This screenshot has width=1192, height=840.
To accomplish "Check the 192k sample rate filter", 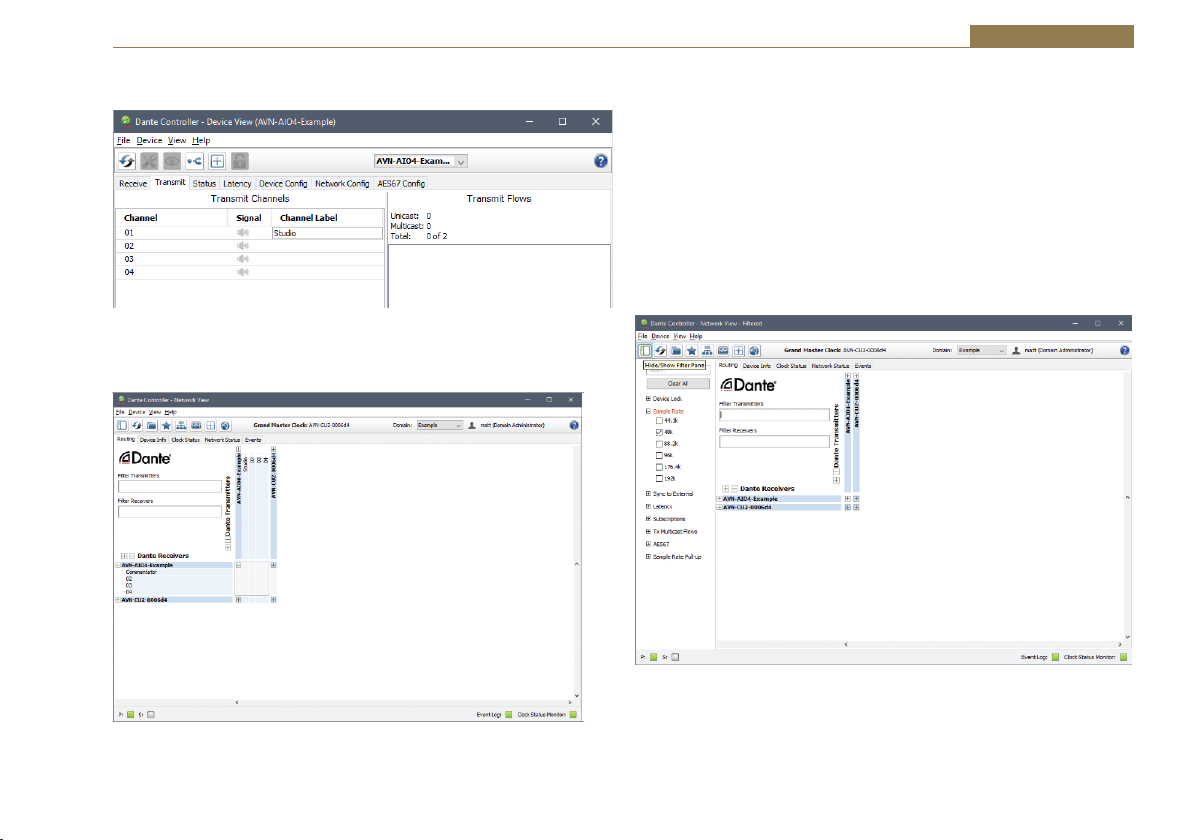I will 659,479.
